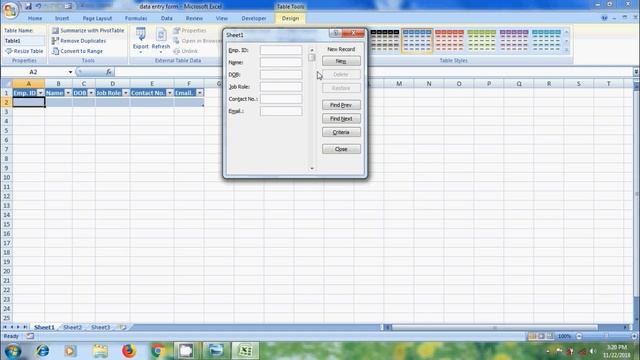The height and width of the screenshot is (360, 640).
Task: Click the Contact No. input field
Action: pyautogui.click(x=281, y=99)
